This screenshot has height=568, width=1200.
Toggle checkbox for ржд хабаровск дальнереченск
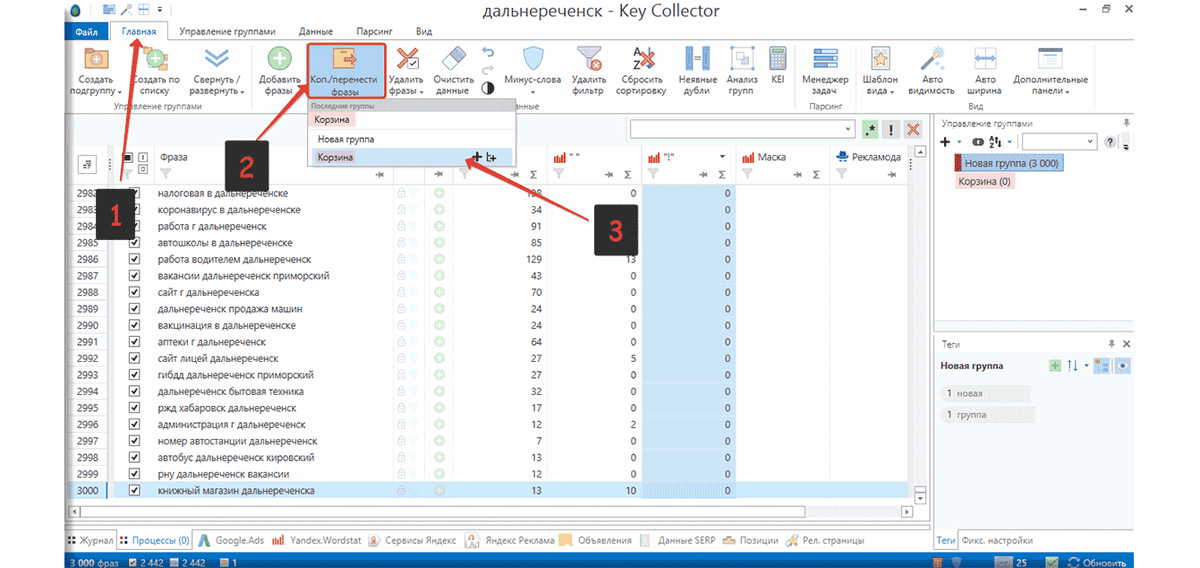tap(134, 408)
